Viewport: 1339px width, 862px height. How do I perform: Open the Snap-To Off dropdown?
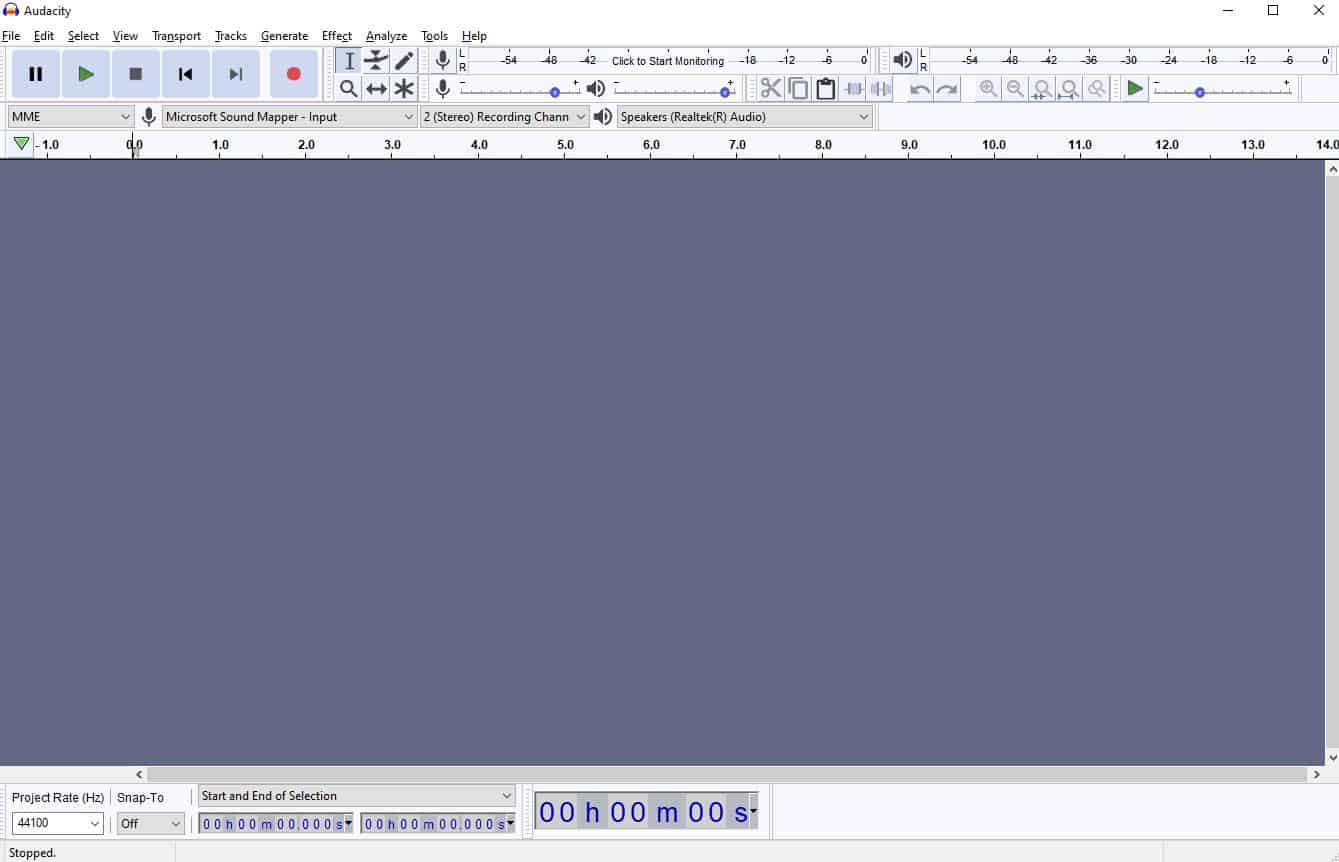point(150,824)
